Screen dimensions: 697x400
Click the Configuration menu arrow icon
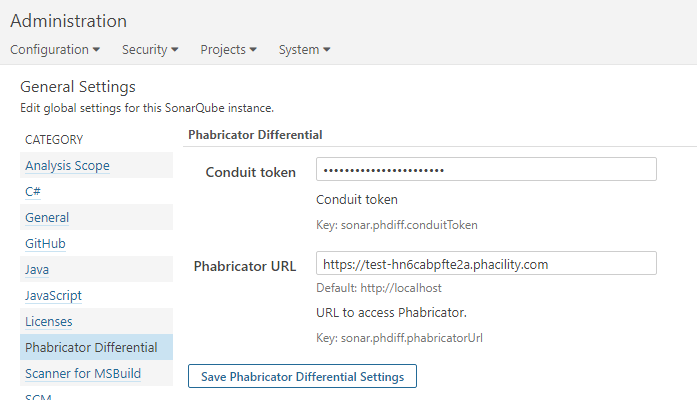click(96, 50)
